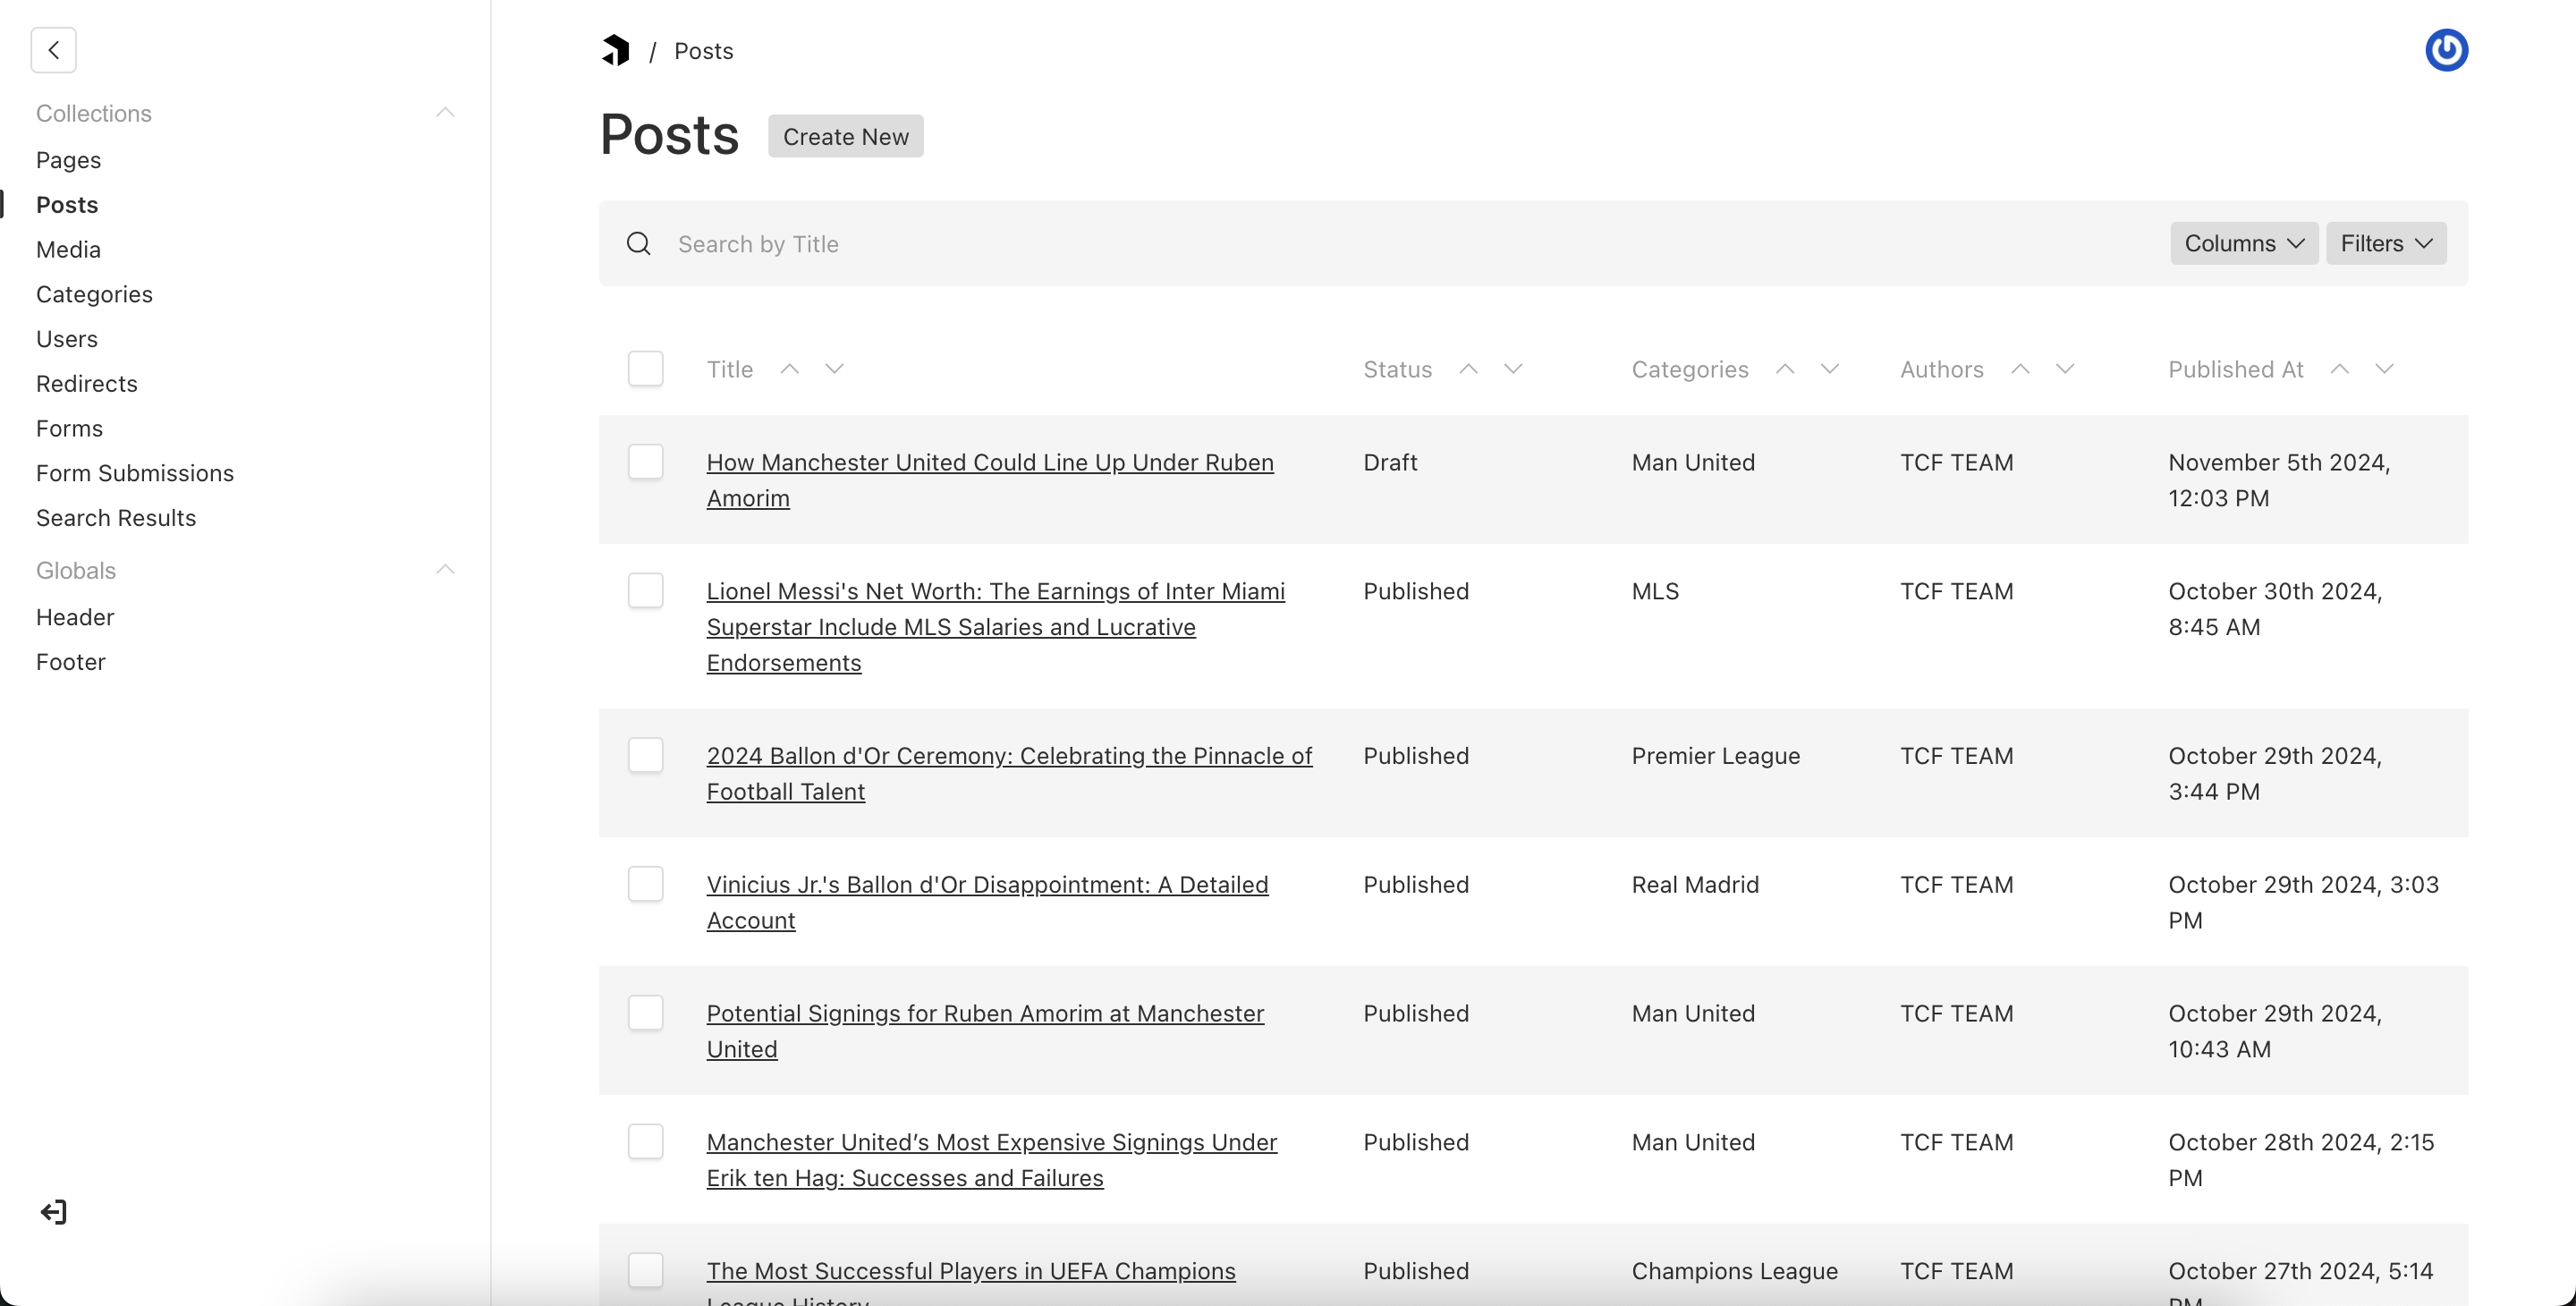Click the log out icon
Image resolution: width=2576 pixels, height=1306 pixels.
pos(54,1212)
